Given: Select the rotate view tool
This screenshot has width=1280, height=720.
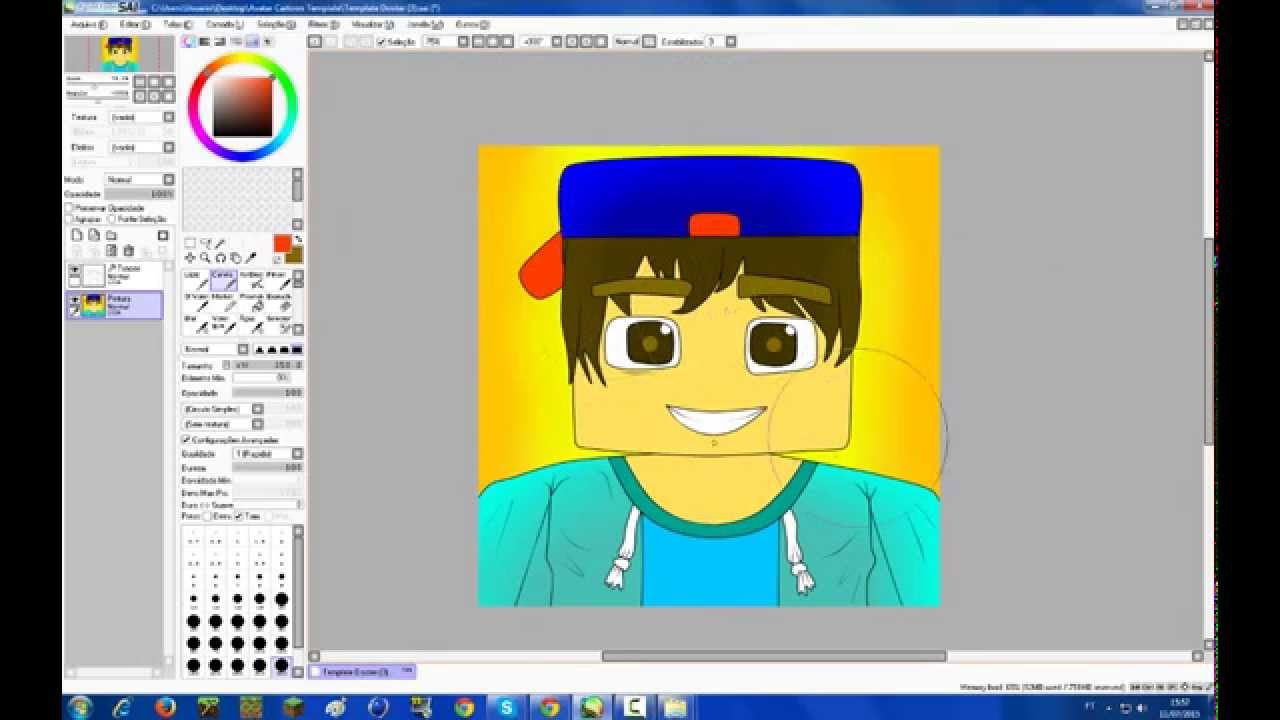Looking at the screenshot, I should coord(220,258).
